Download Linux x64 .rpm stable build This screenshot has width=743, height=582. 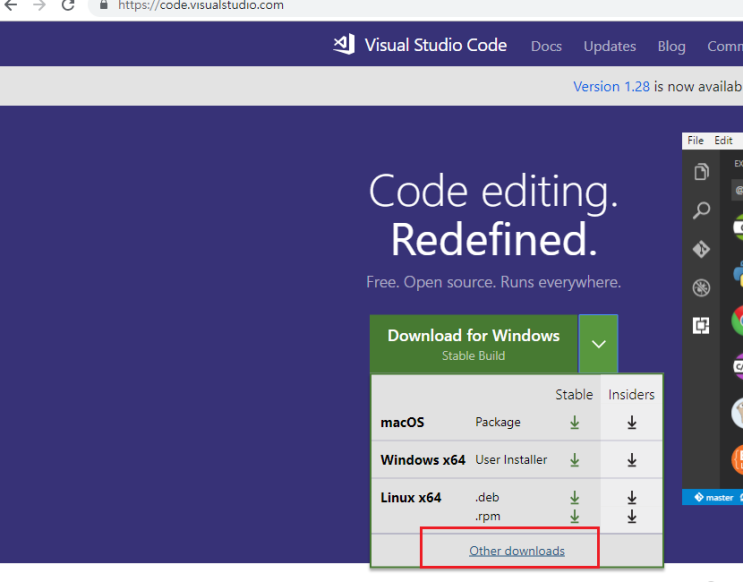tap(574, 516)
